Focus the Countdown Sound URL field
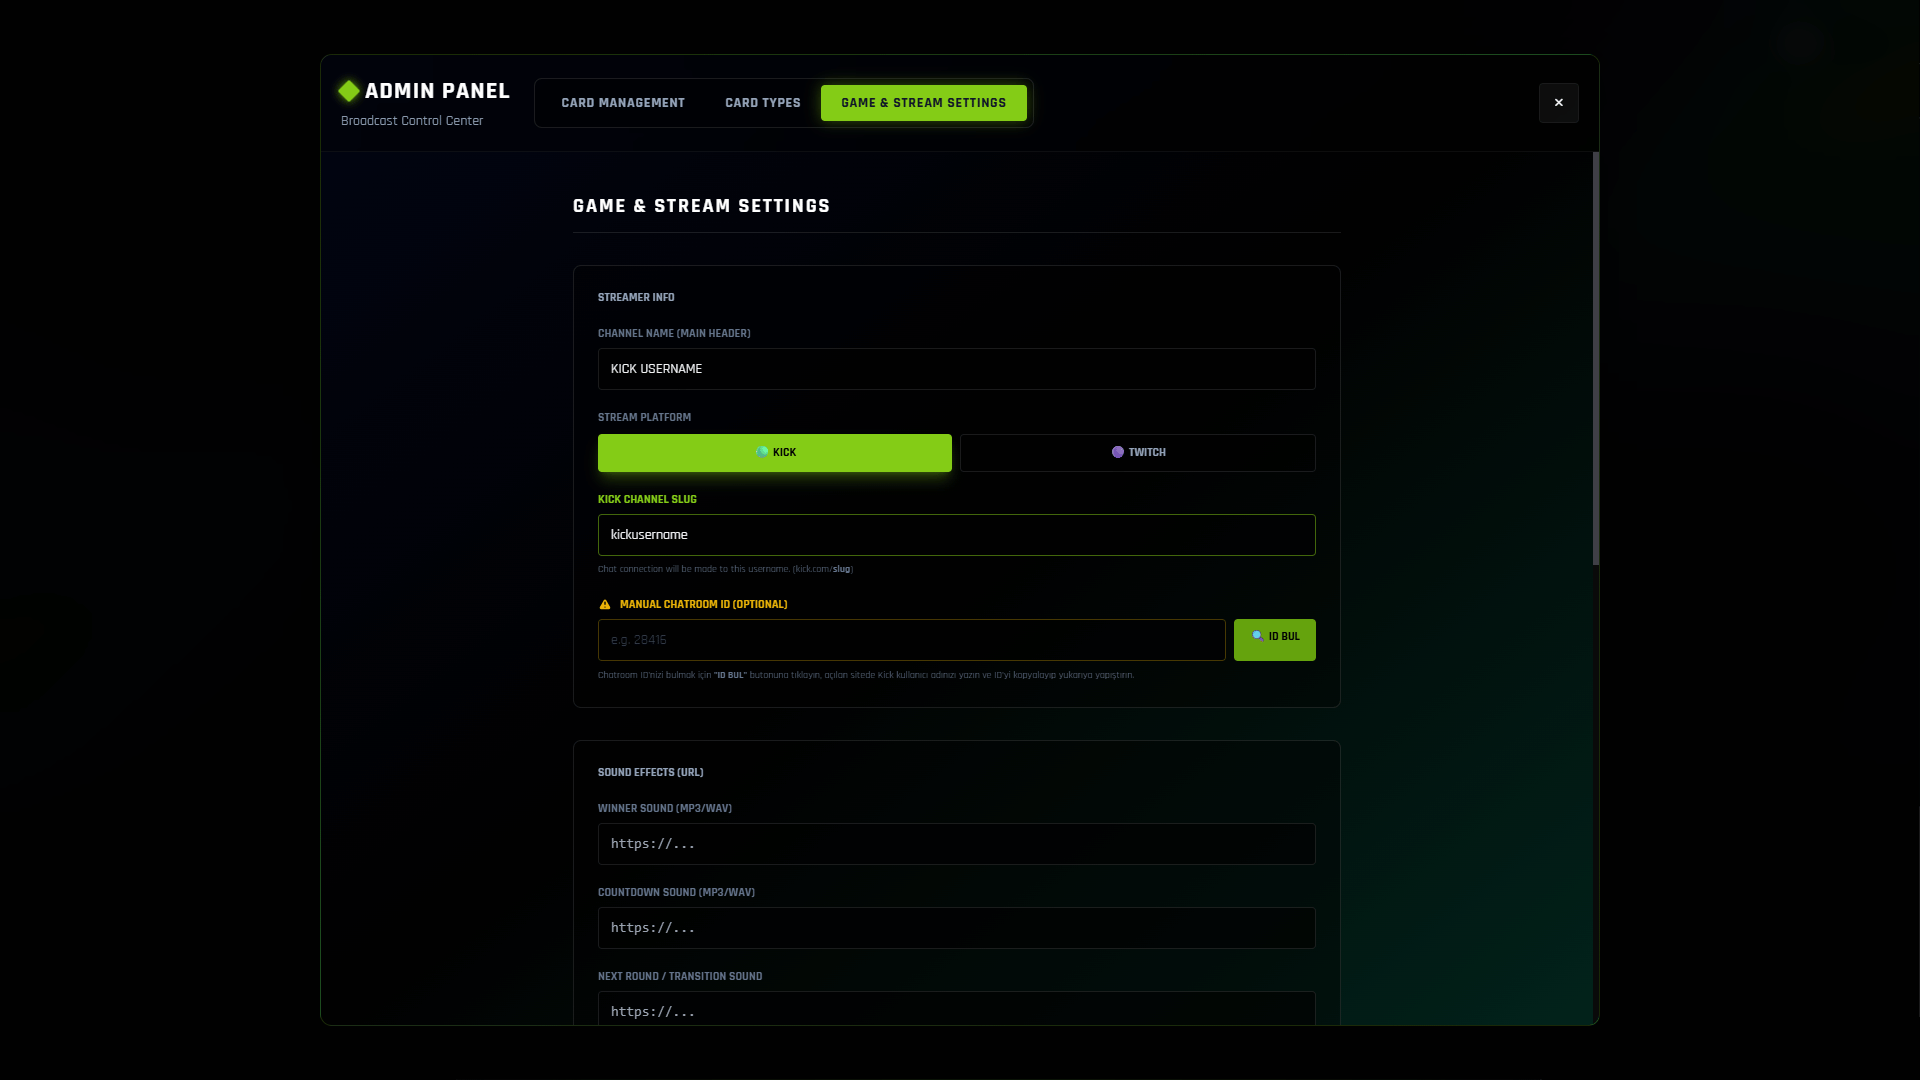Image resolution: width=1920 pixels, height=1080 pixels. click(956, 928)
